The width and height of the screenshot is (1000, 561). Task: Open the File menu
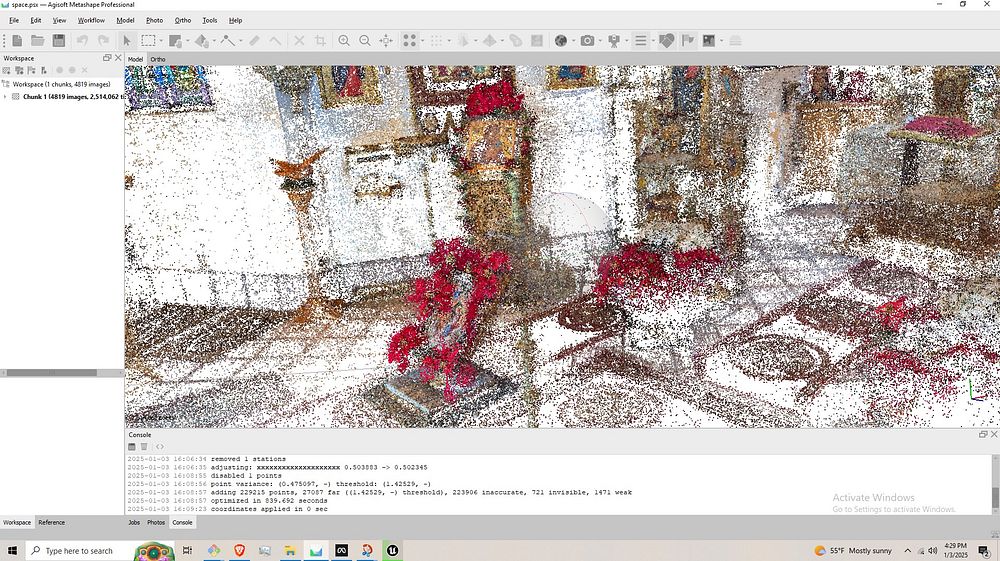tap(13, 20)
